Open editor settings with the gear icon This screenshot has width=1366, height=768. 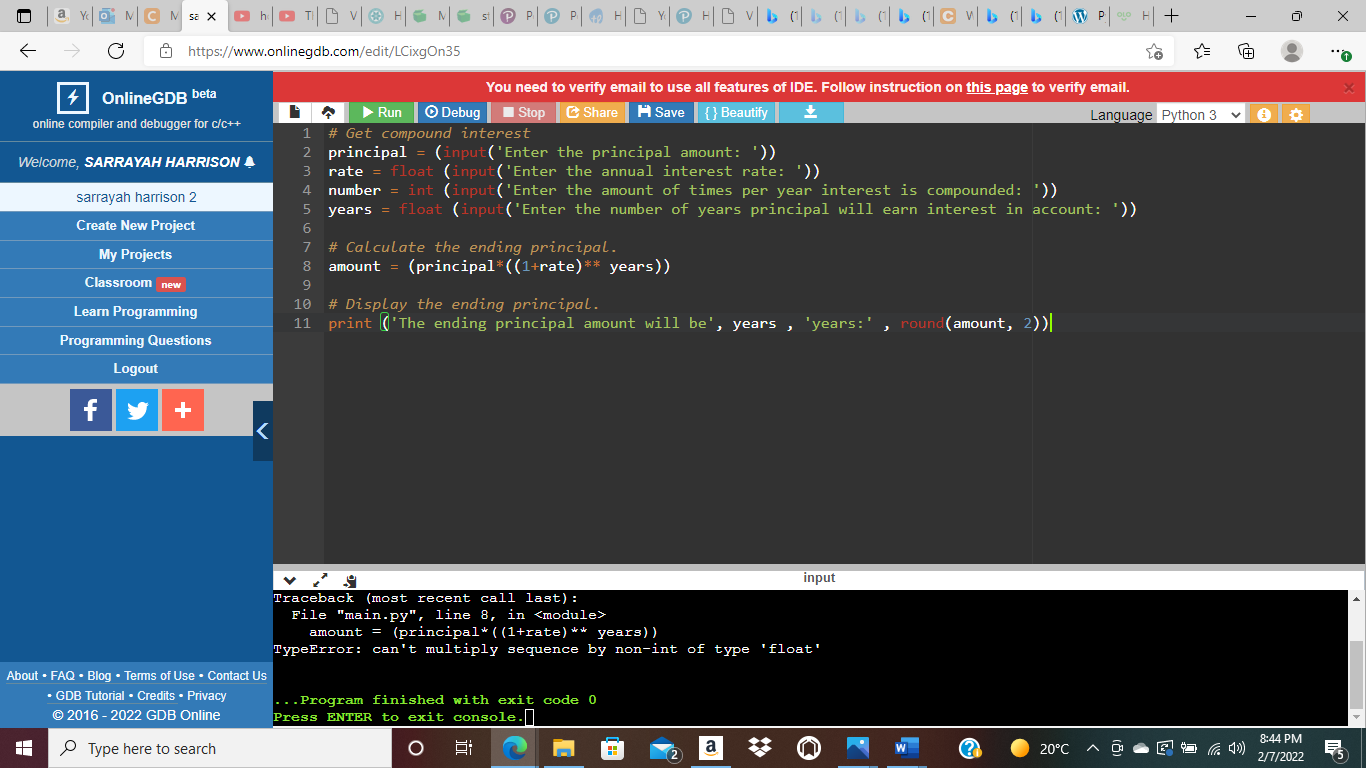[x=1295, y=114]
